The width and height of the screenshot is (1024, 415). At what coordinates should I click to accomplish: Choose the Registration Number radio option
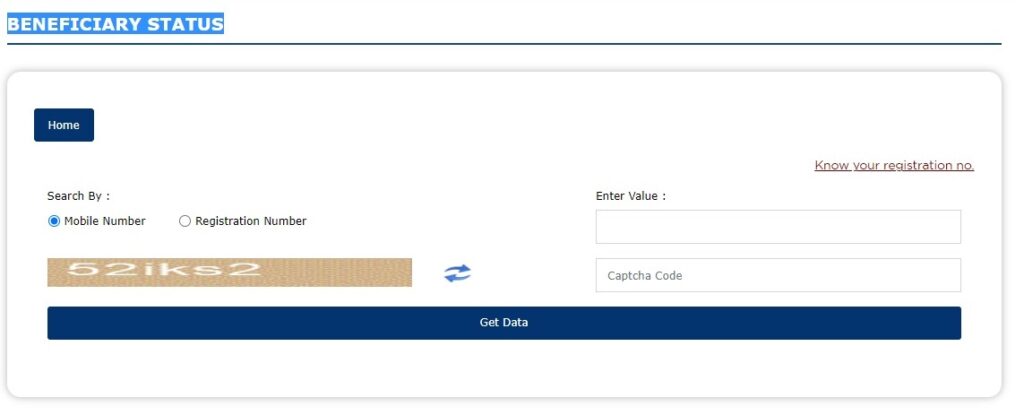click(185, 221)
